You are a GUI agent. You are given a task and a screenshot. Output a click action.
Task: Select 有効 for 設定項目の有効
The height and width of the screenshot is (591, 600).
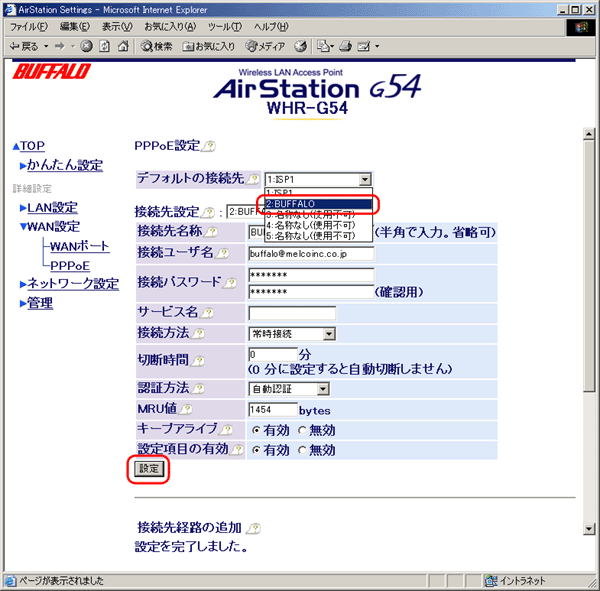[x=256, y=450]
